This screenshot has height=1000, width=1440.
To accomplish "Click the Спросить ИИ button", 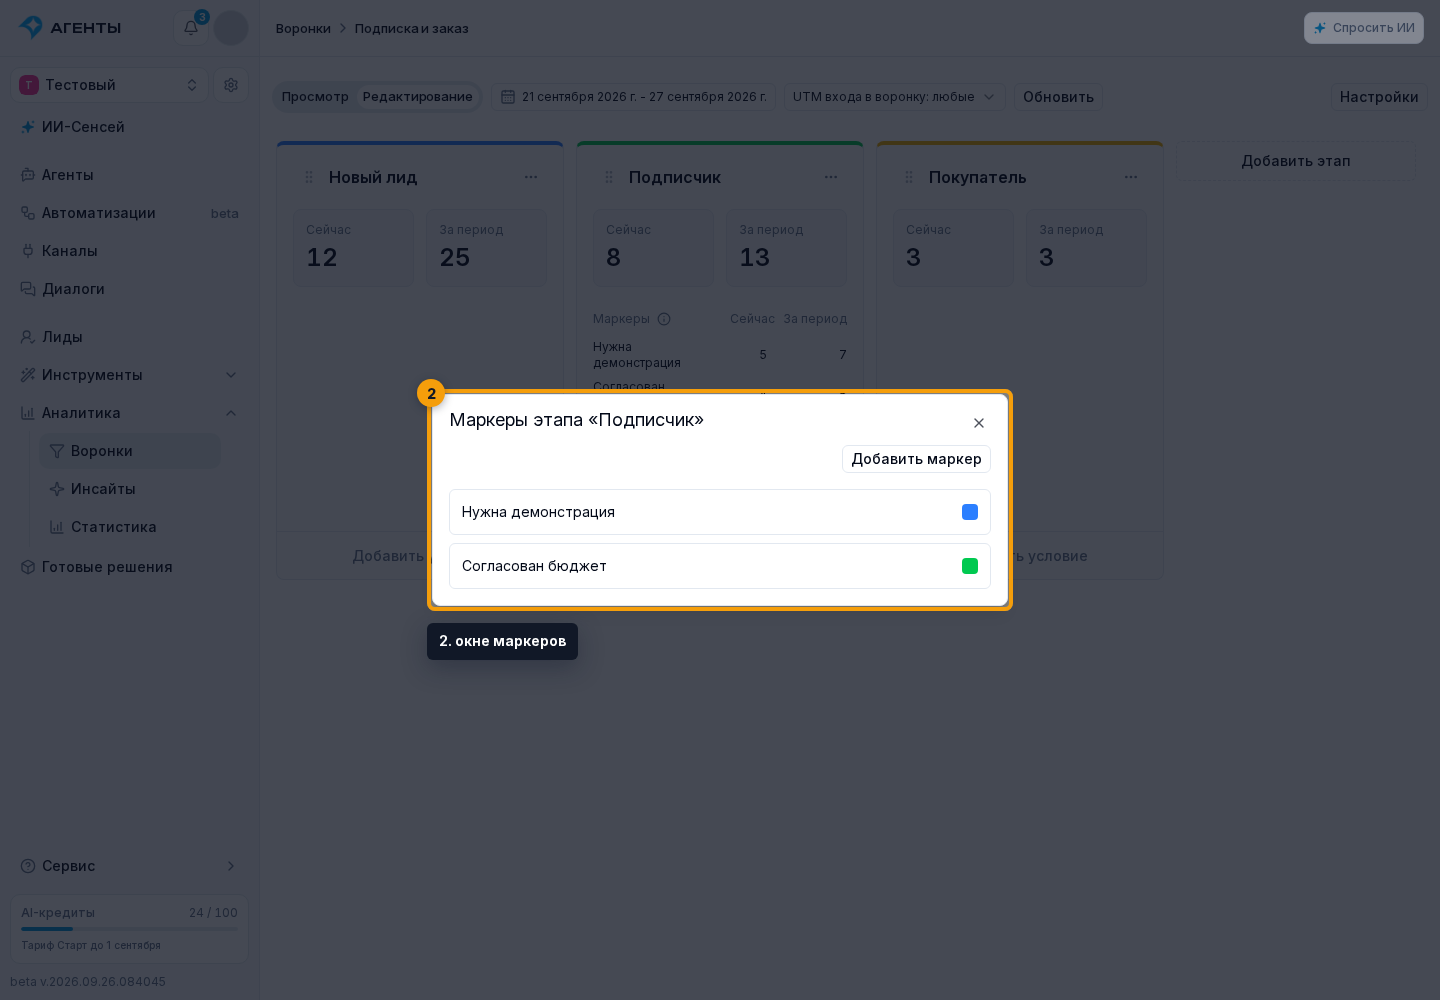I will (x=1364, y=28).
